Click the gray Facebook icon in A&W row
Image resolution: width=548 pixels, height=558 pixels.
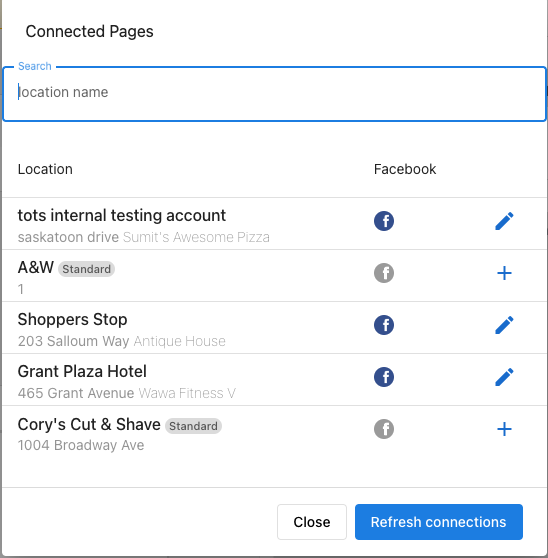pos(384,273)
